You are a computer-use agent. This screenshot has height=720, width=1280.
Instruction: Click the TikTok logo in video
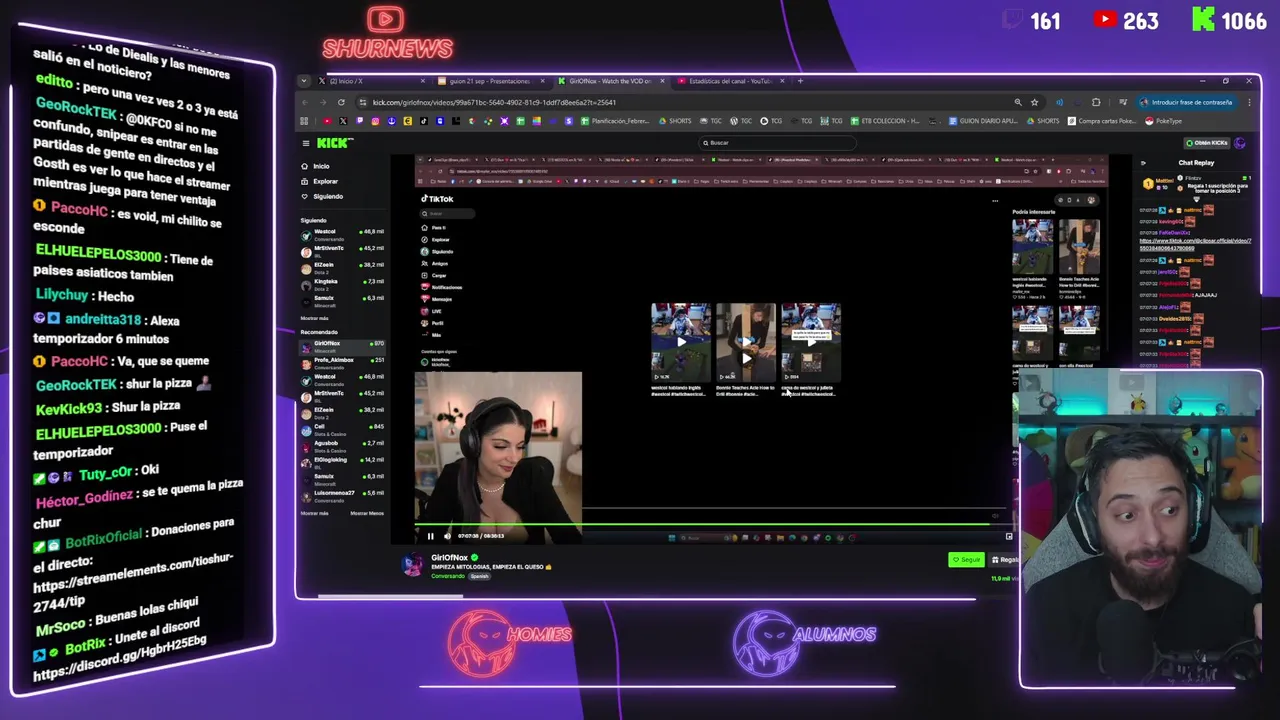point(437,199)
